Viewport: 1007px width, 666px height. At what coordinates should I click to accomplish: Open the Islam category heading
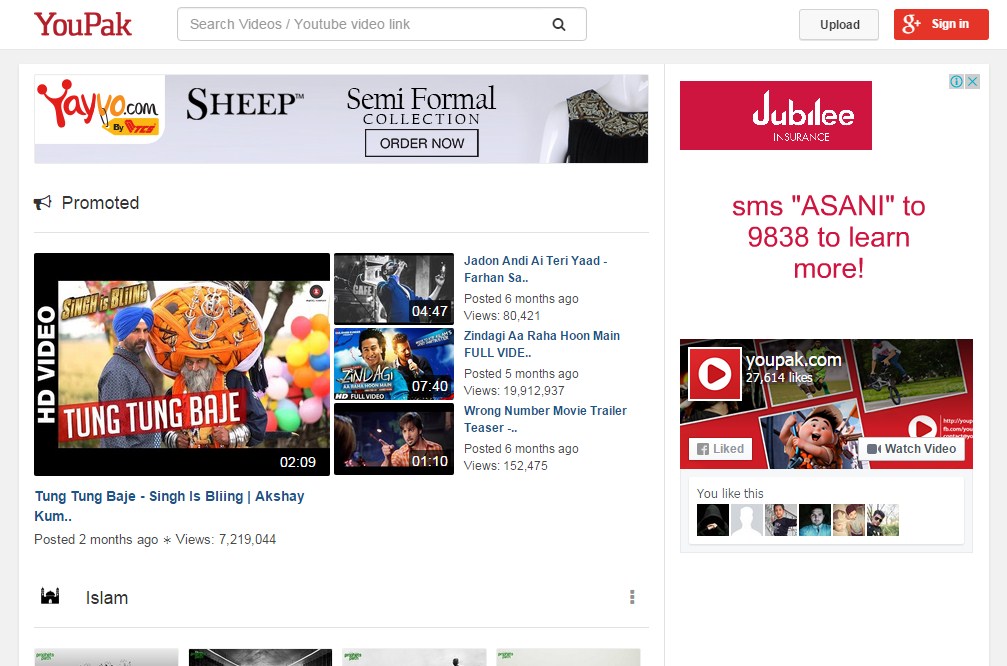107,598
